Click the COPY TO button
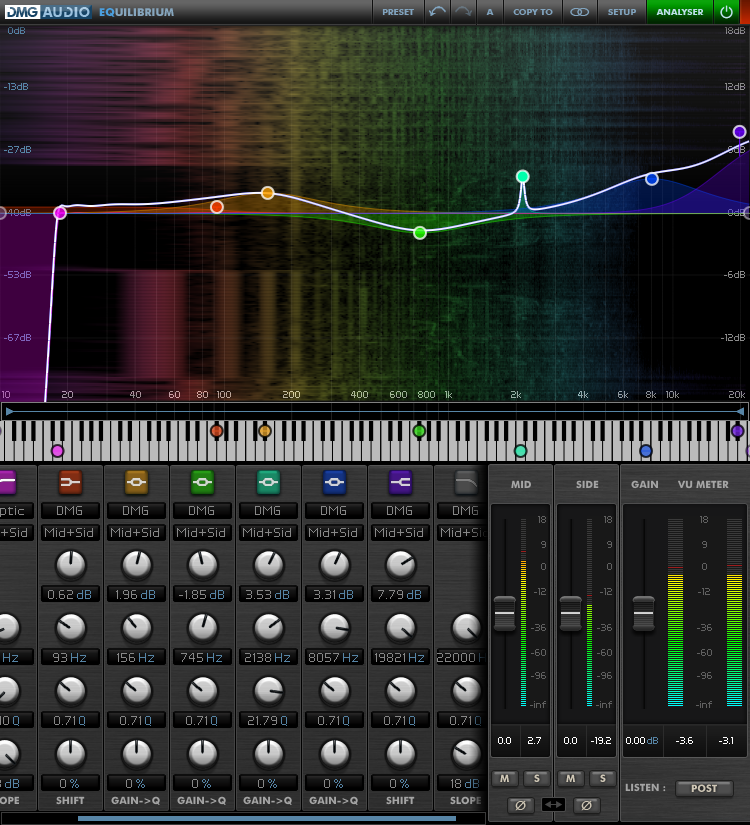Screen dimensions: 750x825 coord(532,12)
